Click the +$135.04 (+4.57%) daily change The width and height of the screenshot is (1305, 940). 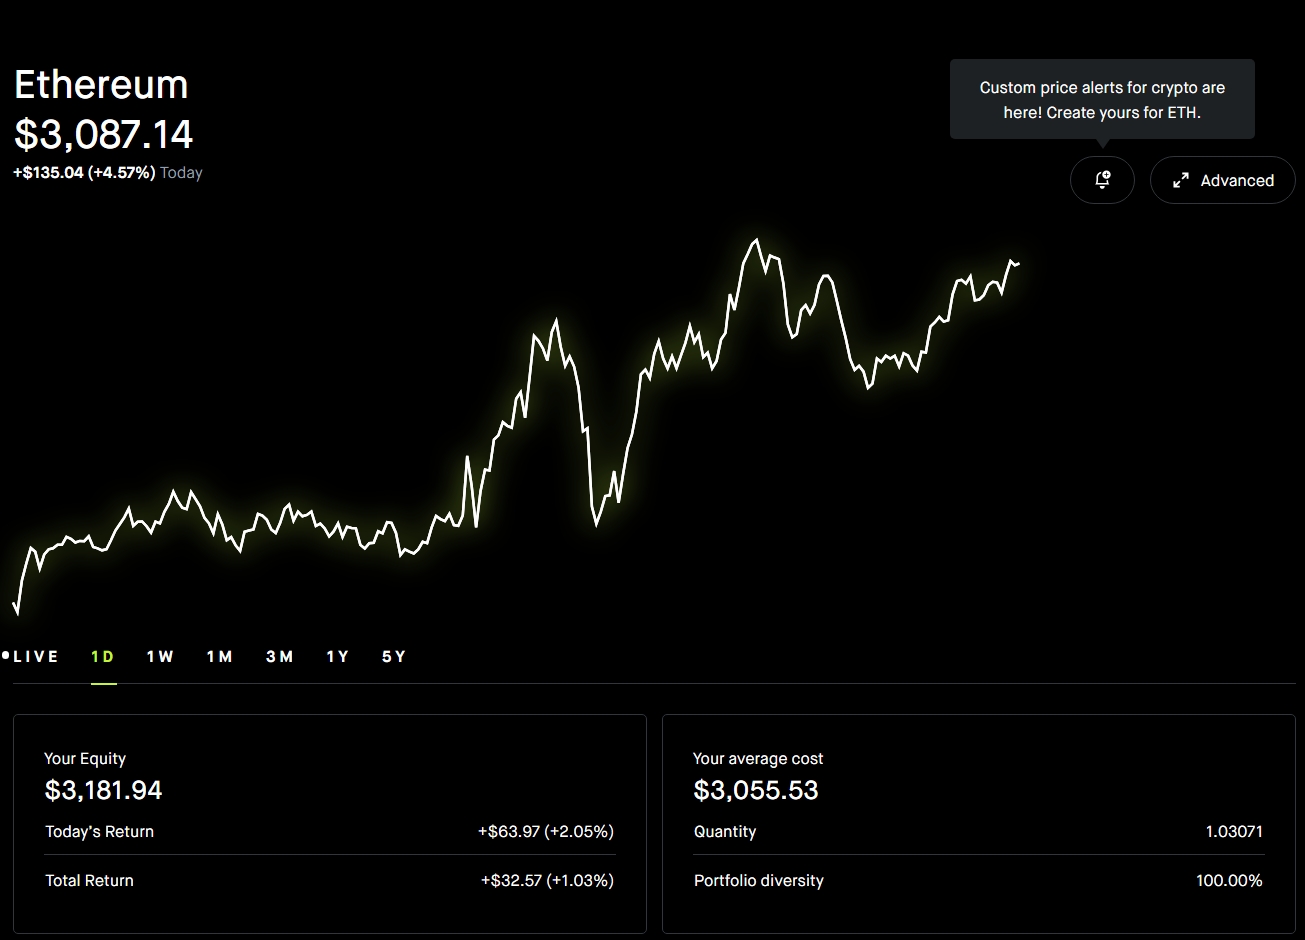tap(84, 172)
